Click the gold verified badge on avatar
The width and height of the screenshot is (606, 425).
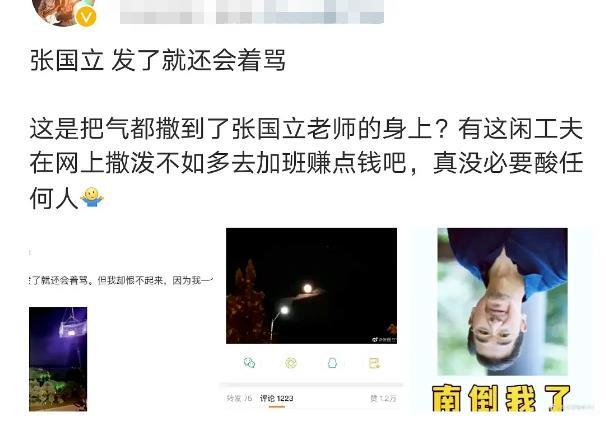click(87, 17)
